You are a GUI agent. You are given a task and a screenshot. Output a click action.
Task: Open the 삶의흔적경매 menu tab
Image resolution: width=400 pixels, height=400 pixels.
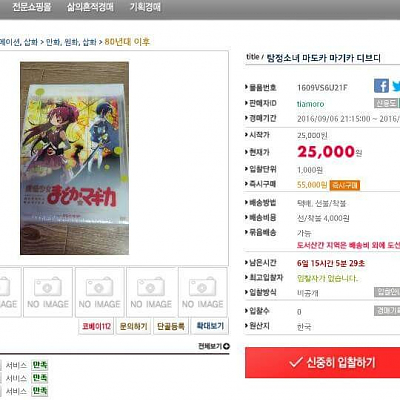tap(90, 7)
